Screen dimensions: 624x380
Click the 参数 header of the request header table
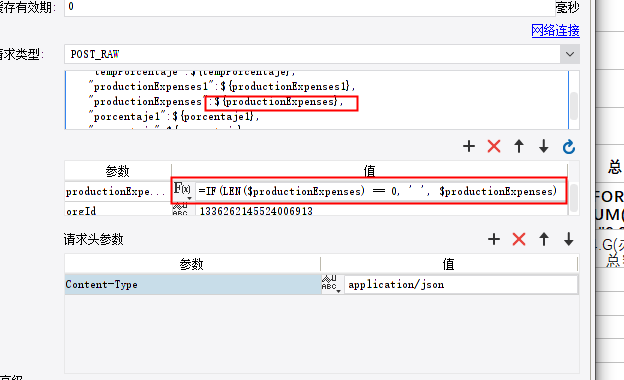pyautogui.click(x=192, y=264)
